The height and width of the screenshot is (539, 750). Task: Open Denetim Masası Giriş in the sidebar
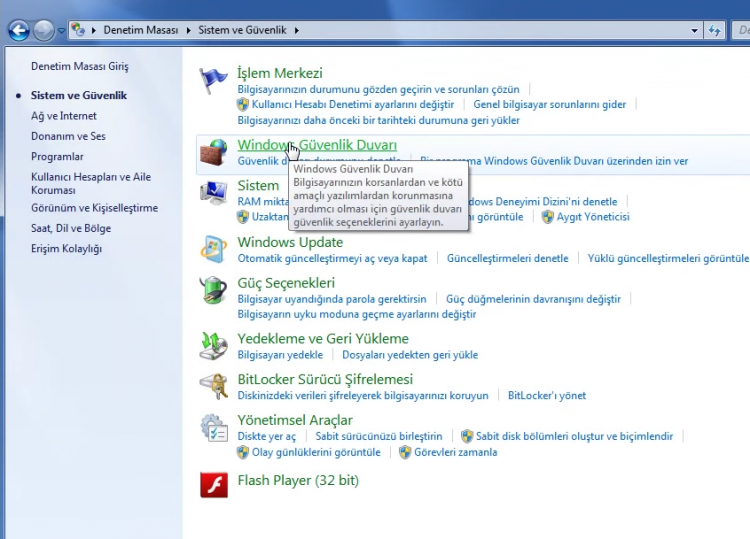pyautogui.click(x=80, y=66)
